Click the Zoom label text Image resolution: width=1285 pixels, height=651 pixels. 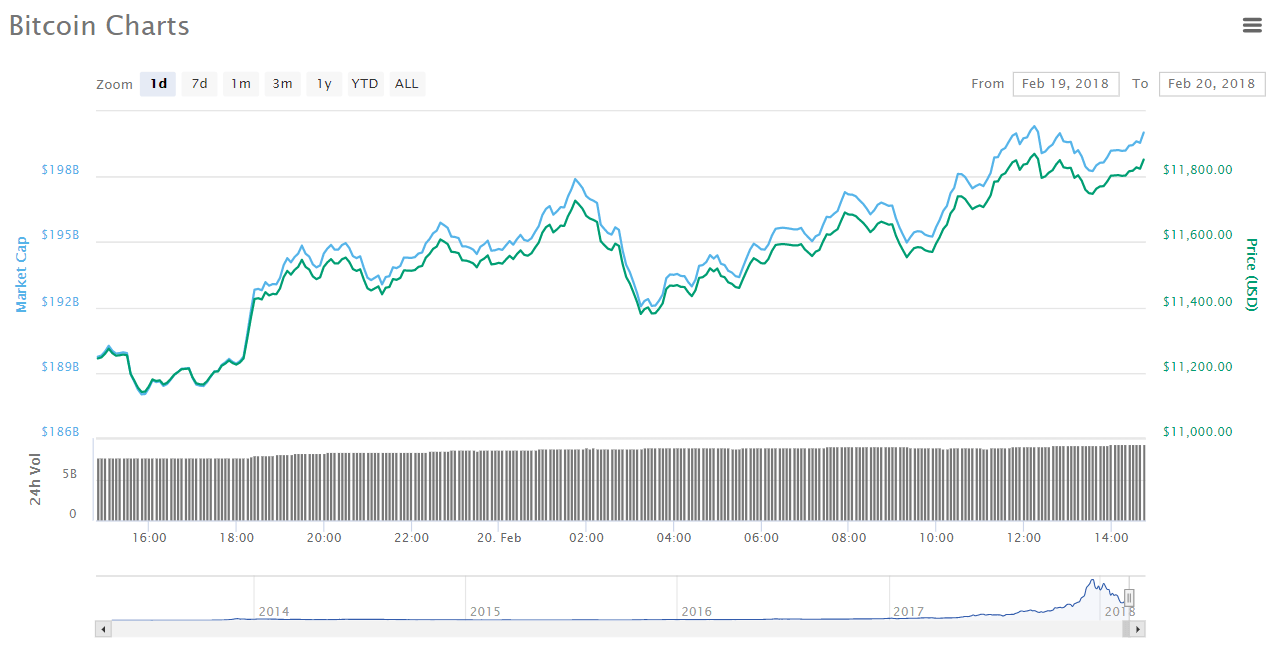[x=114, y=85]
